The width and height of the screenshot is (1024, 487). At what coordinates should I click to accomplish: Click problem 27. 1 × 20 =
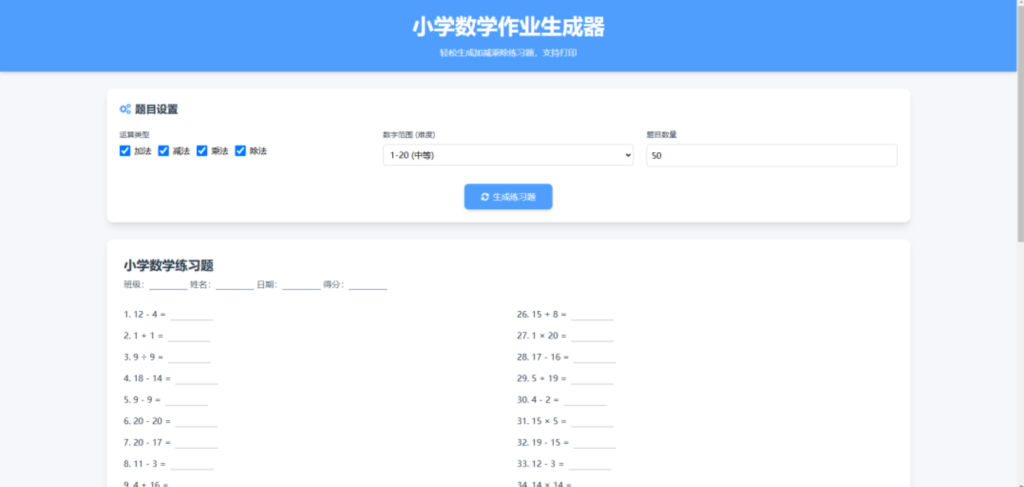tap(542, 336)
